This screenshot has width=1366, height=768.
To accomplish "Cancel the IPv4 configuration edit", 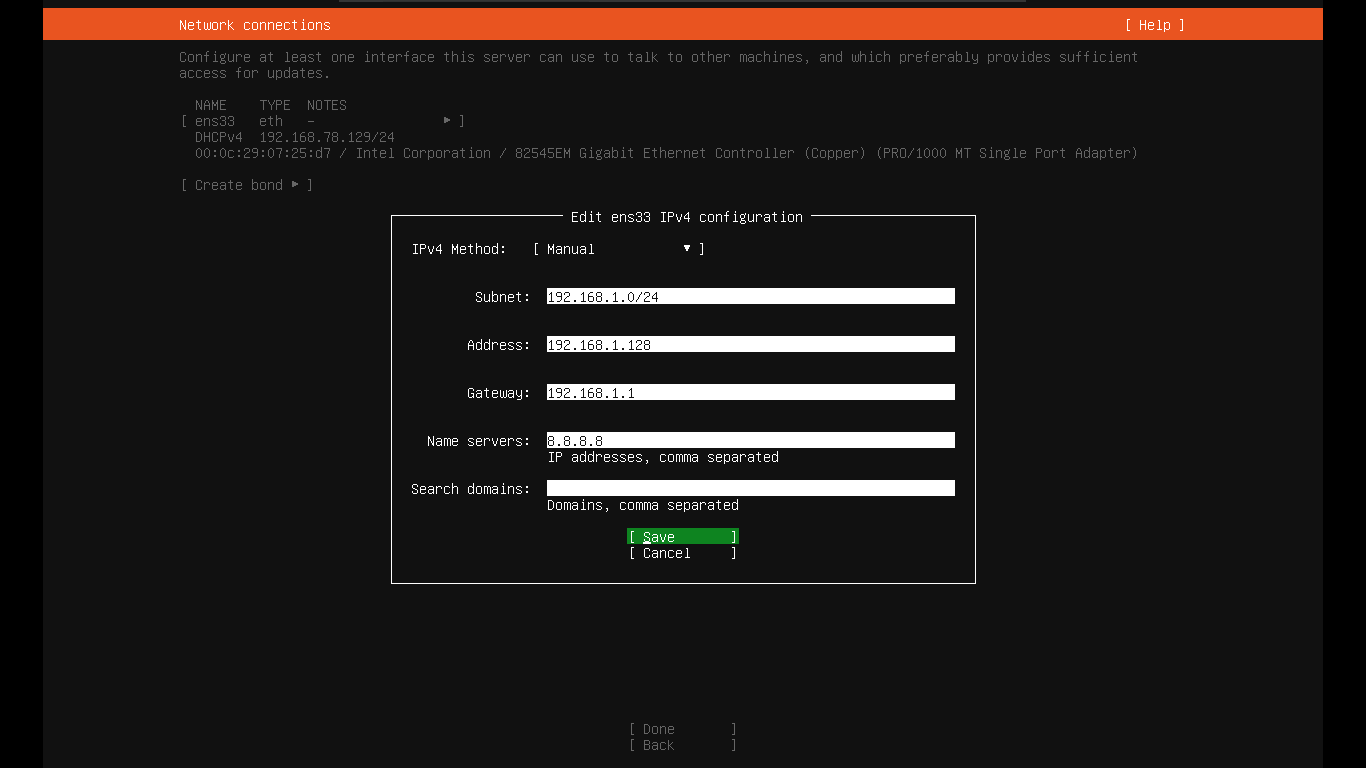I will pos(682,553).
